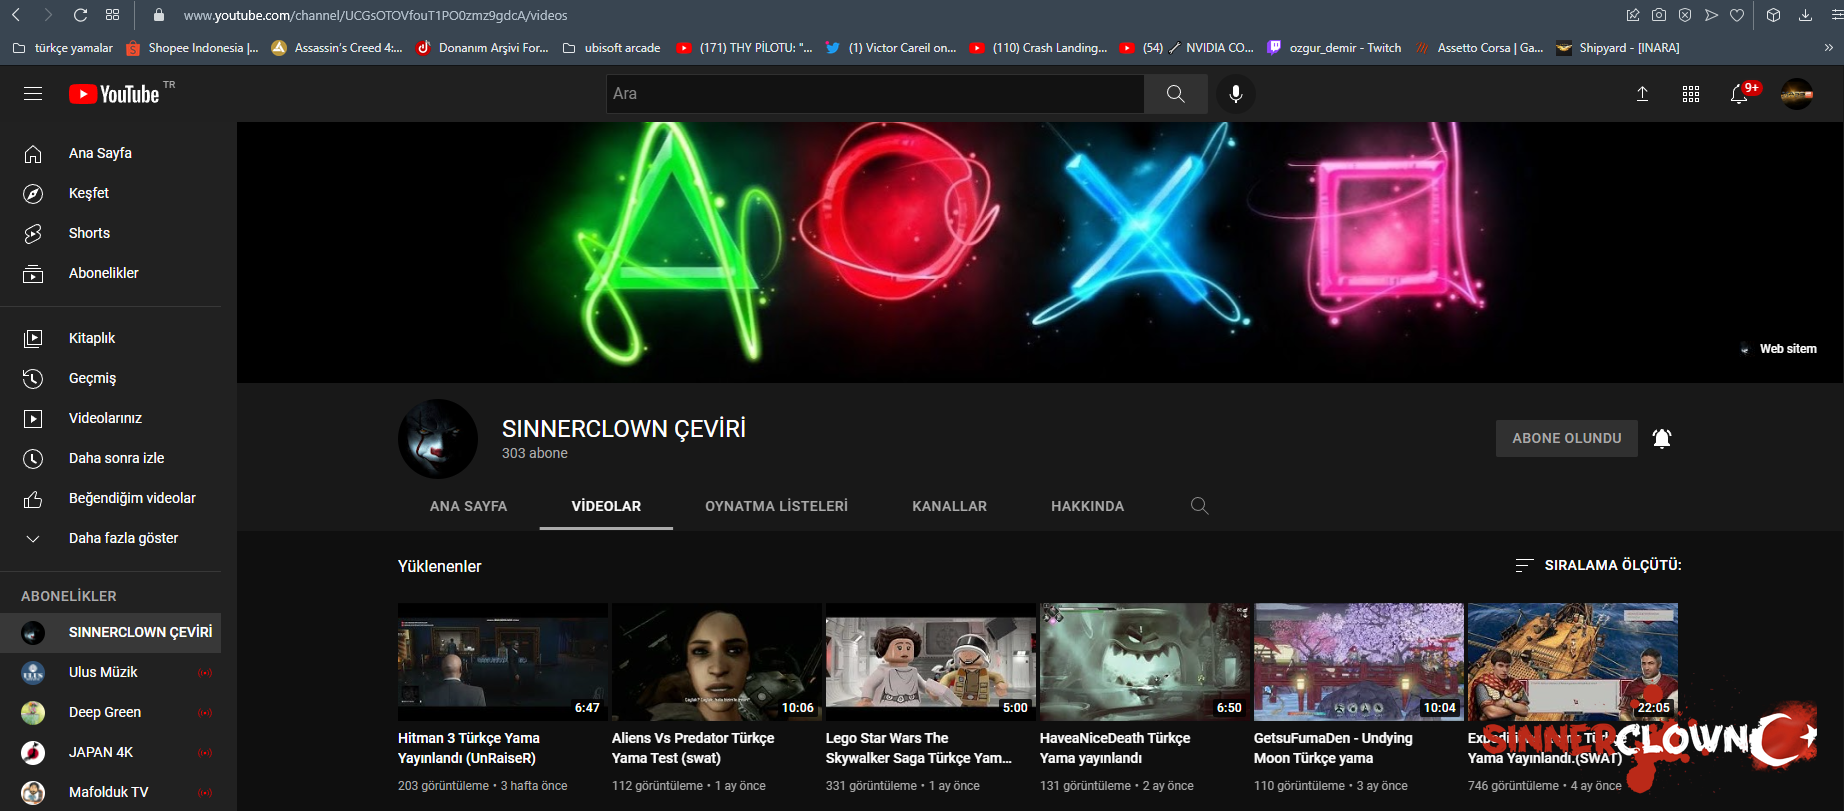Open Shorts in the sidebar
The height and width of the screenshot is (811, 1844).
[110, 233]
